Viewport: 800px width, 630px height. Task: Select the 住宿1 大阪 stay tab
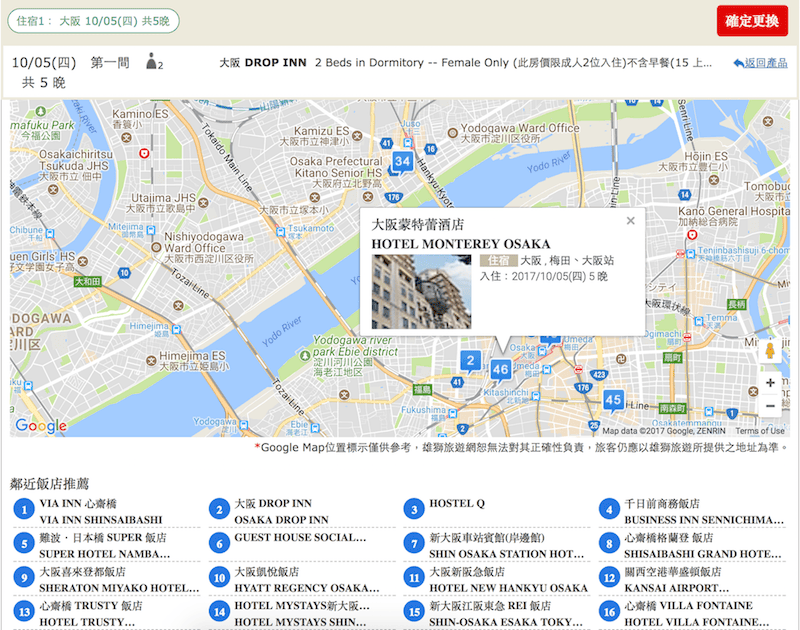(x=93, y=20)
